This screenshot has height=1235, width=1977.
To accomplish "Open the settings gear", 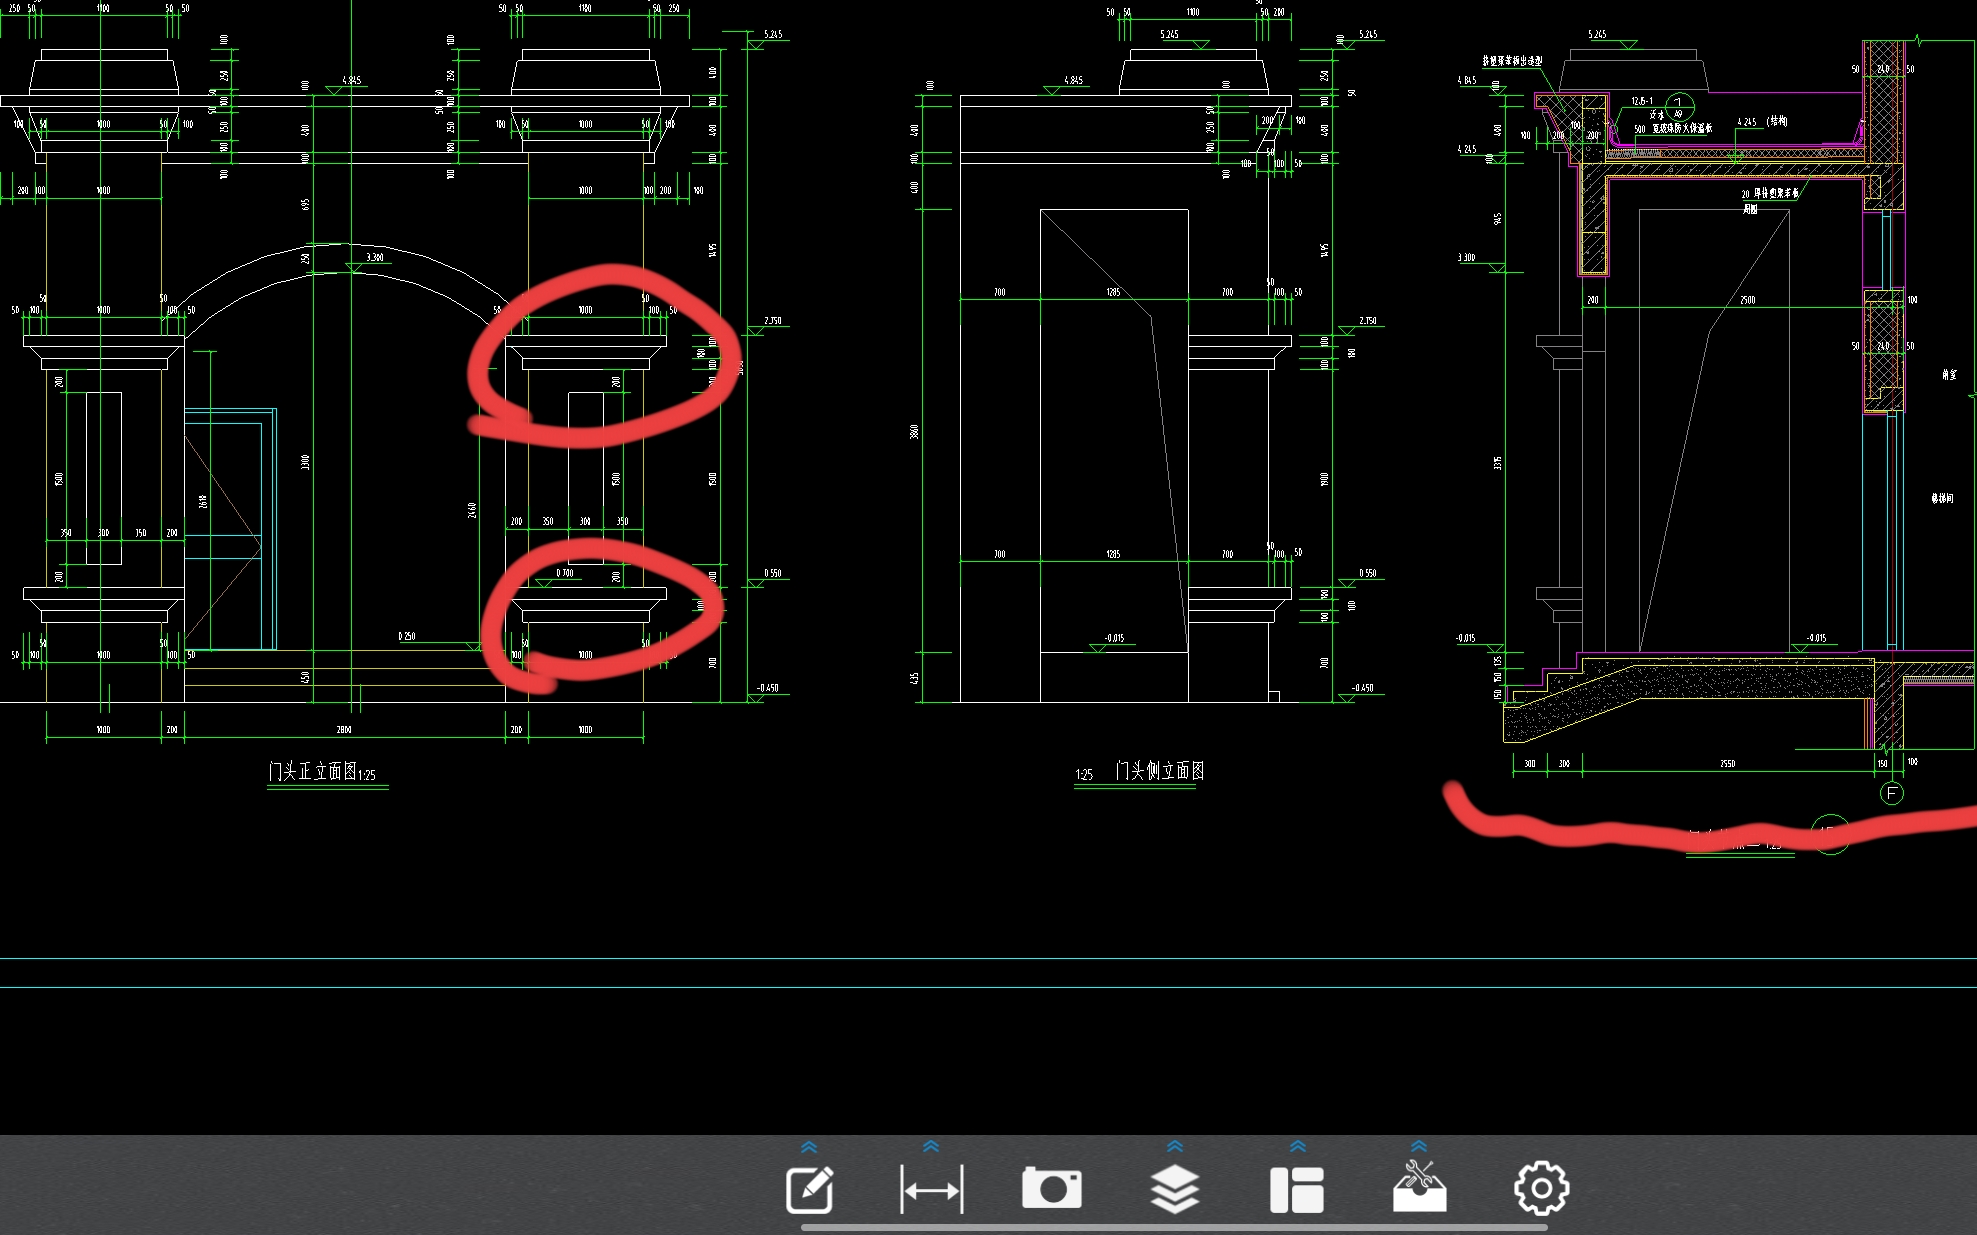I will tap(1541, 1188).
